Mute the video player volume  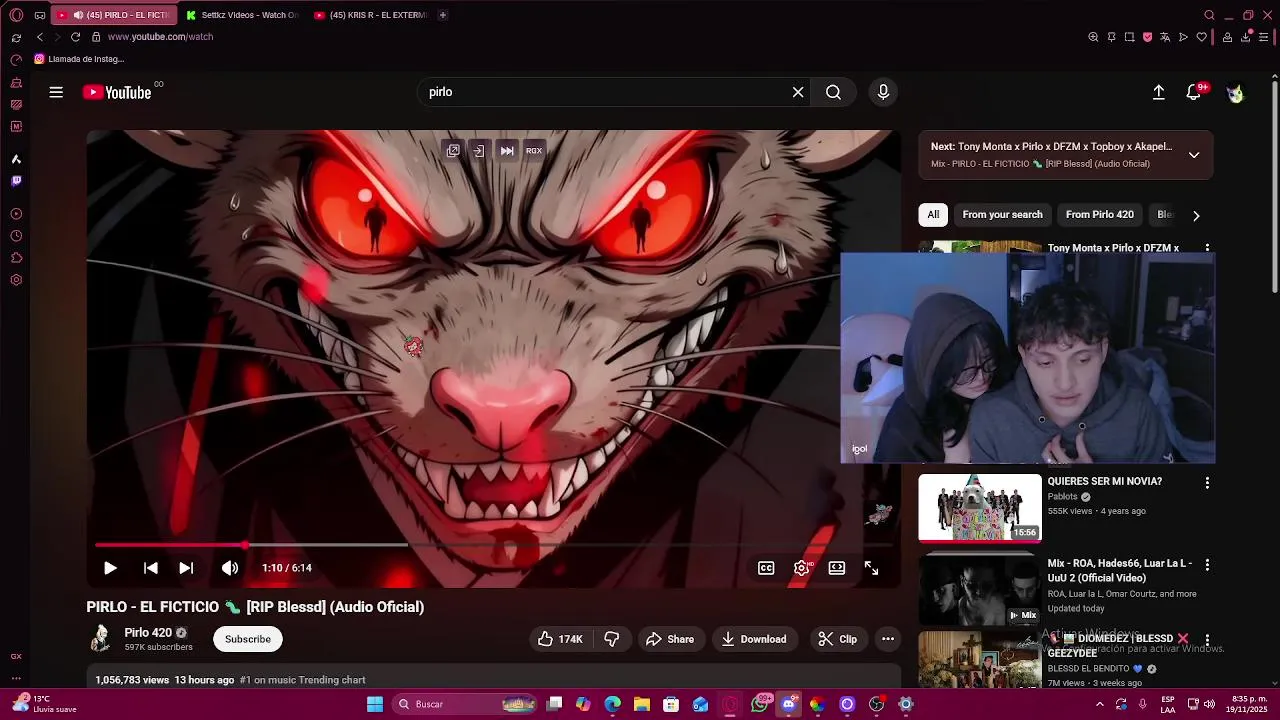(230, 568)
